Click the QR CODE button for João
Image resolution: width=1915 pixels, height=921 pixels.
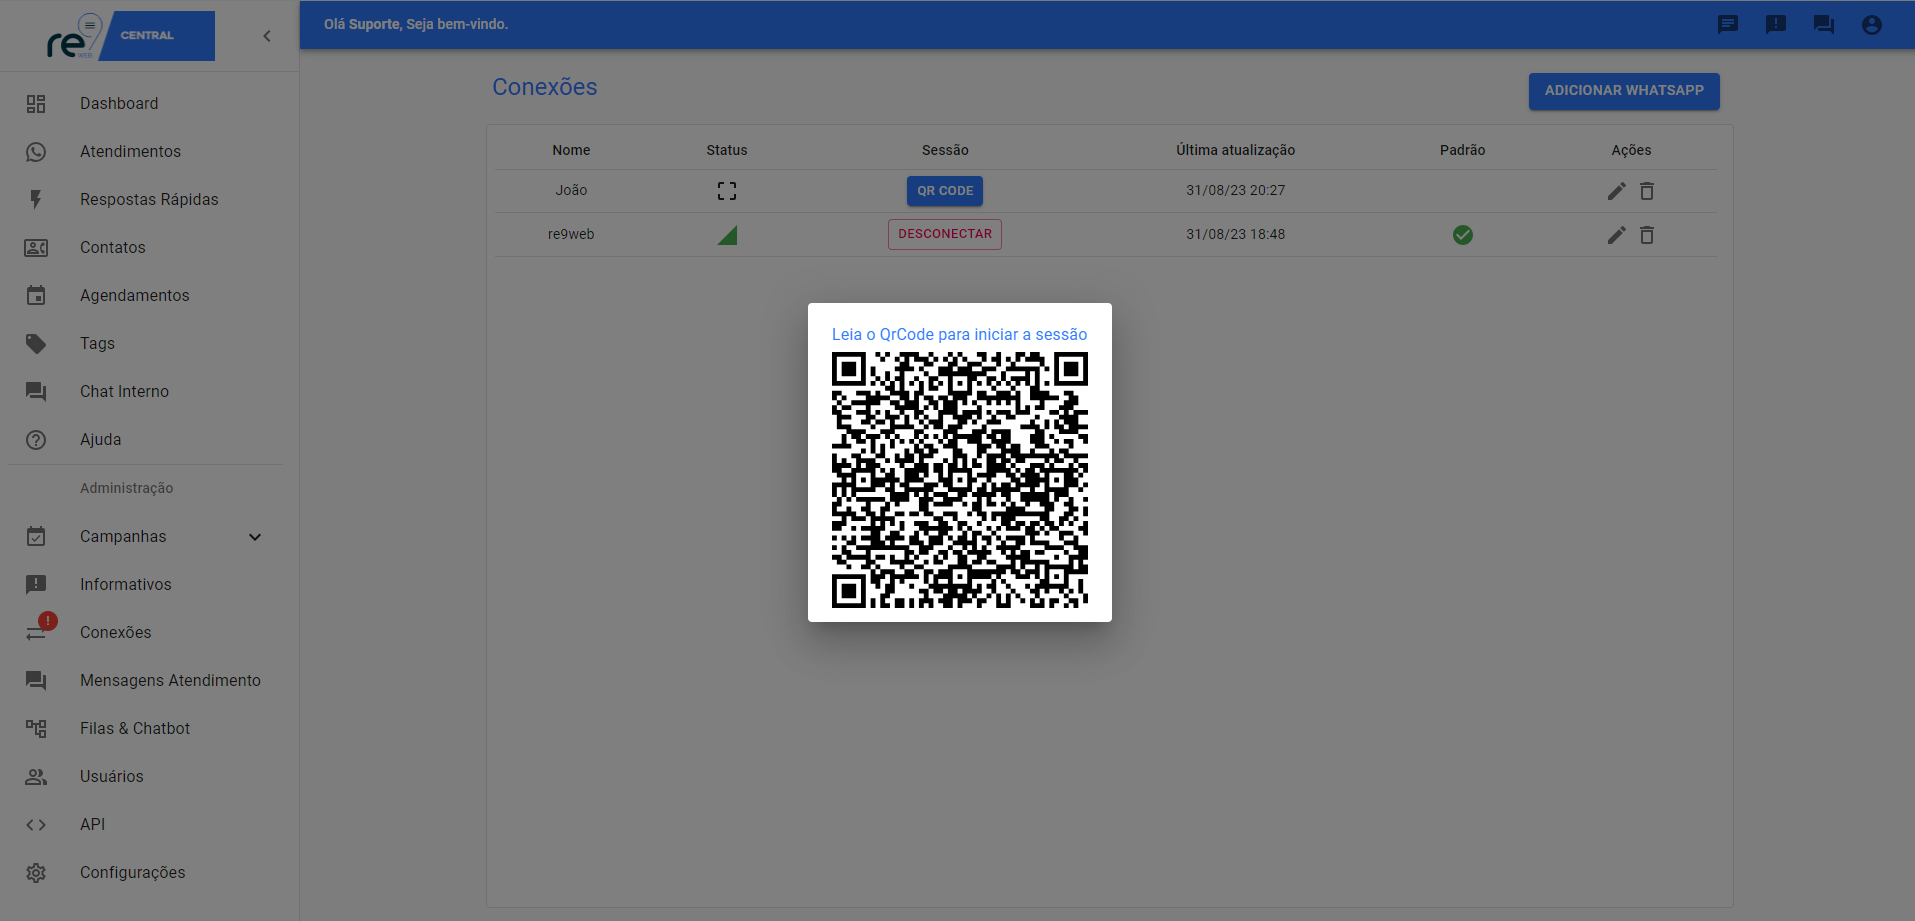[x=945, y=191]
